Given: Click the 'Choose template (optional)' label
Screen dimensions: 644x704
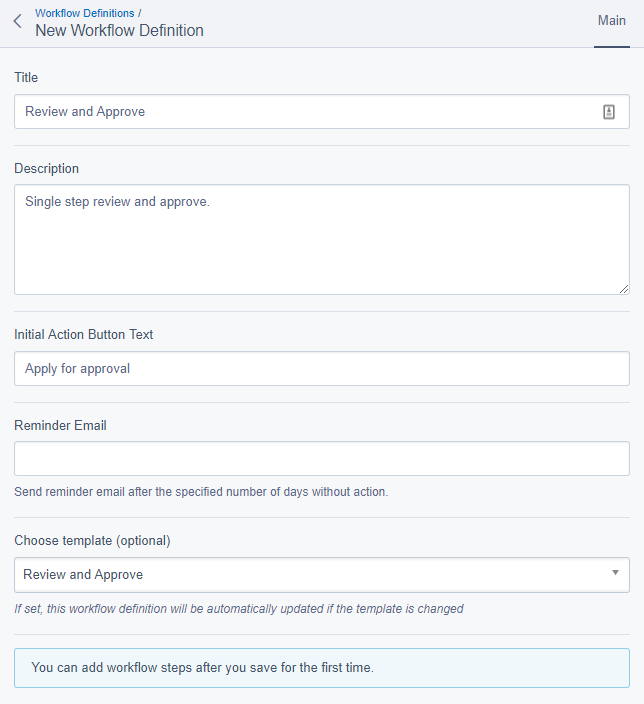Looking at the screenshot, I should [92, 540].
